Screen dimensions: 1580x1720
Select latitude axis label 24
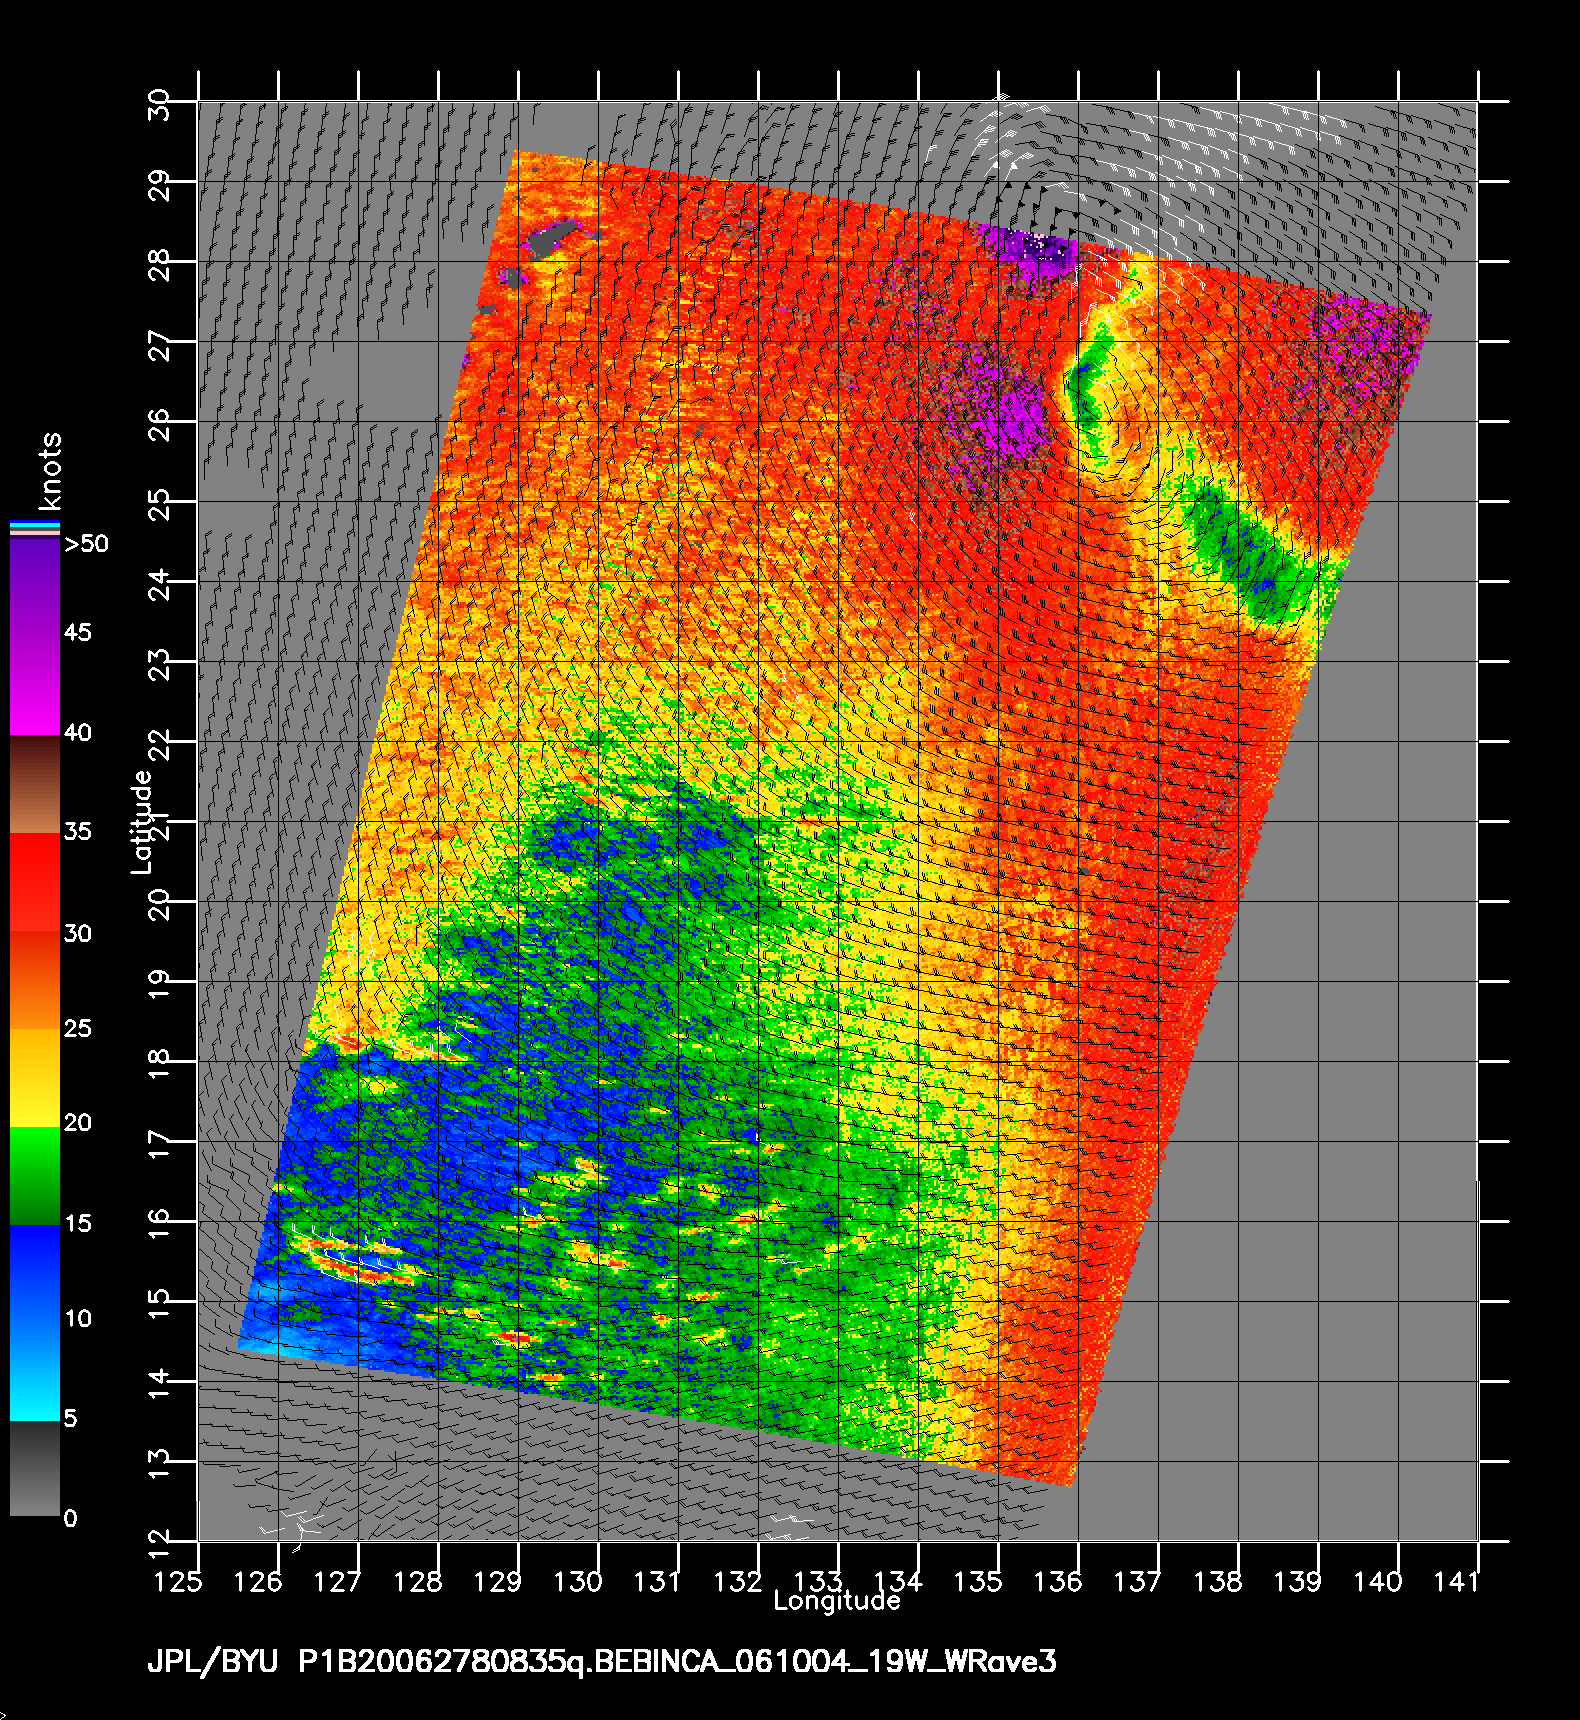tap(160, 584)
